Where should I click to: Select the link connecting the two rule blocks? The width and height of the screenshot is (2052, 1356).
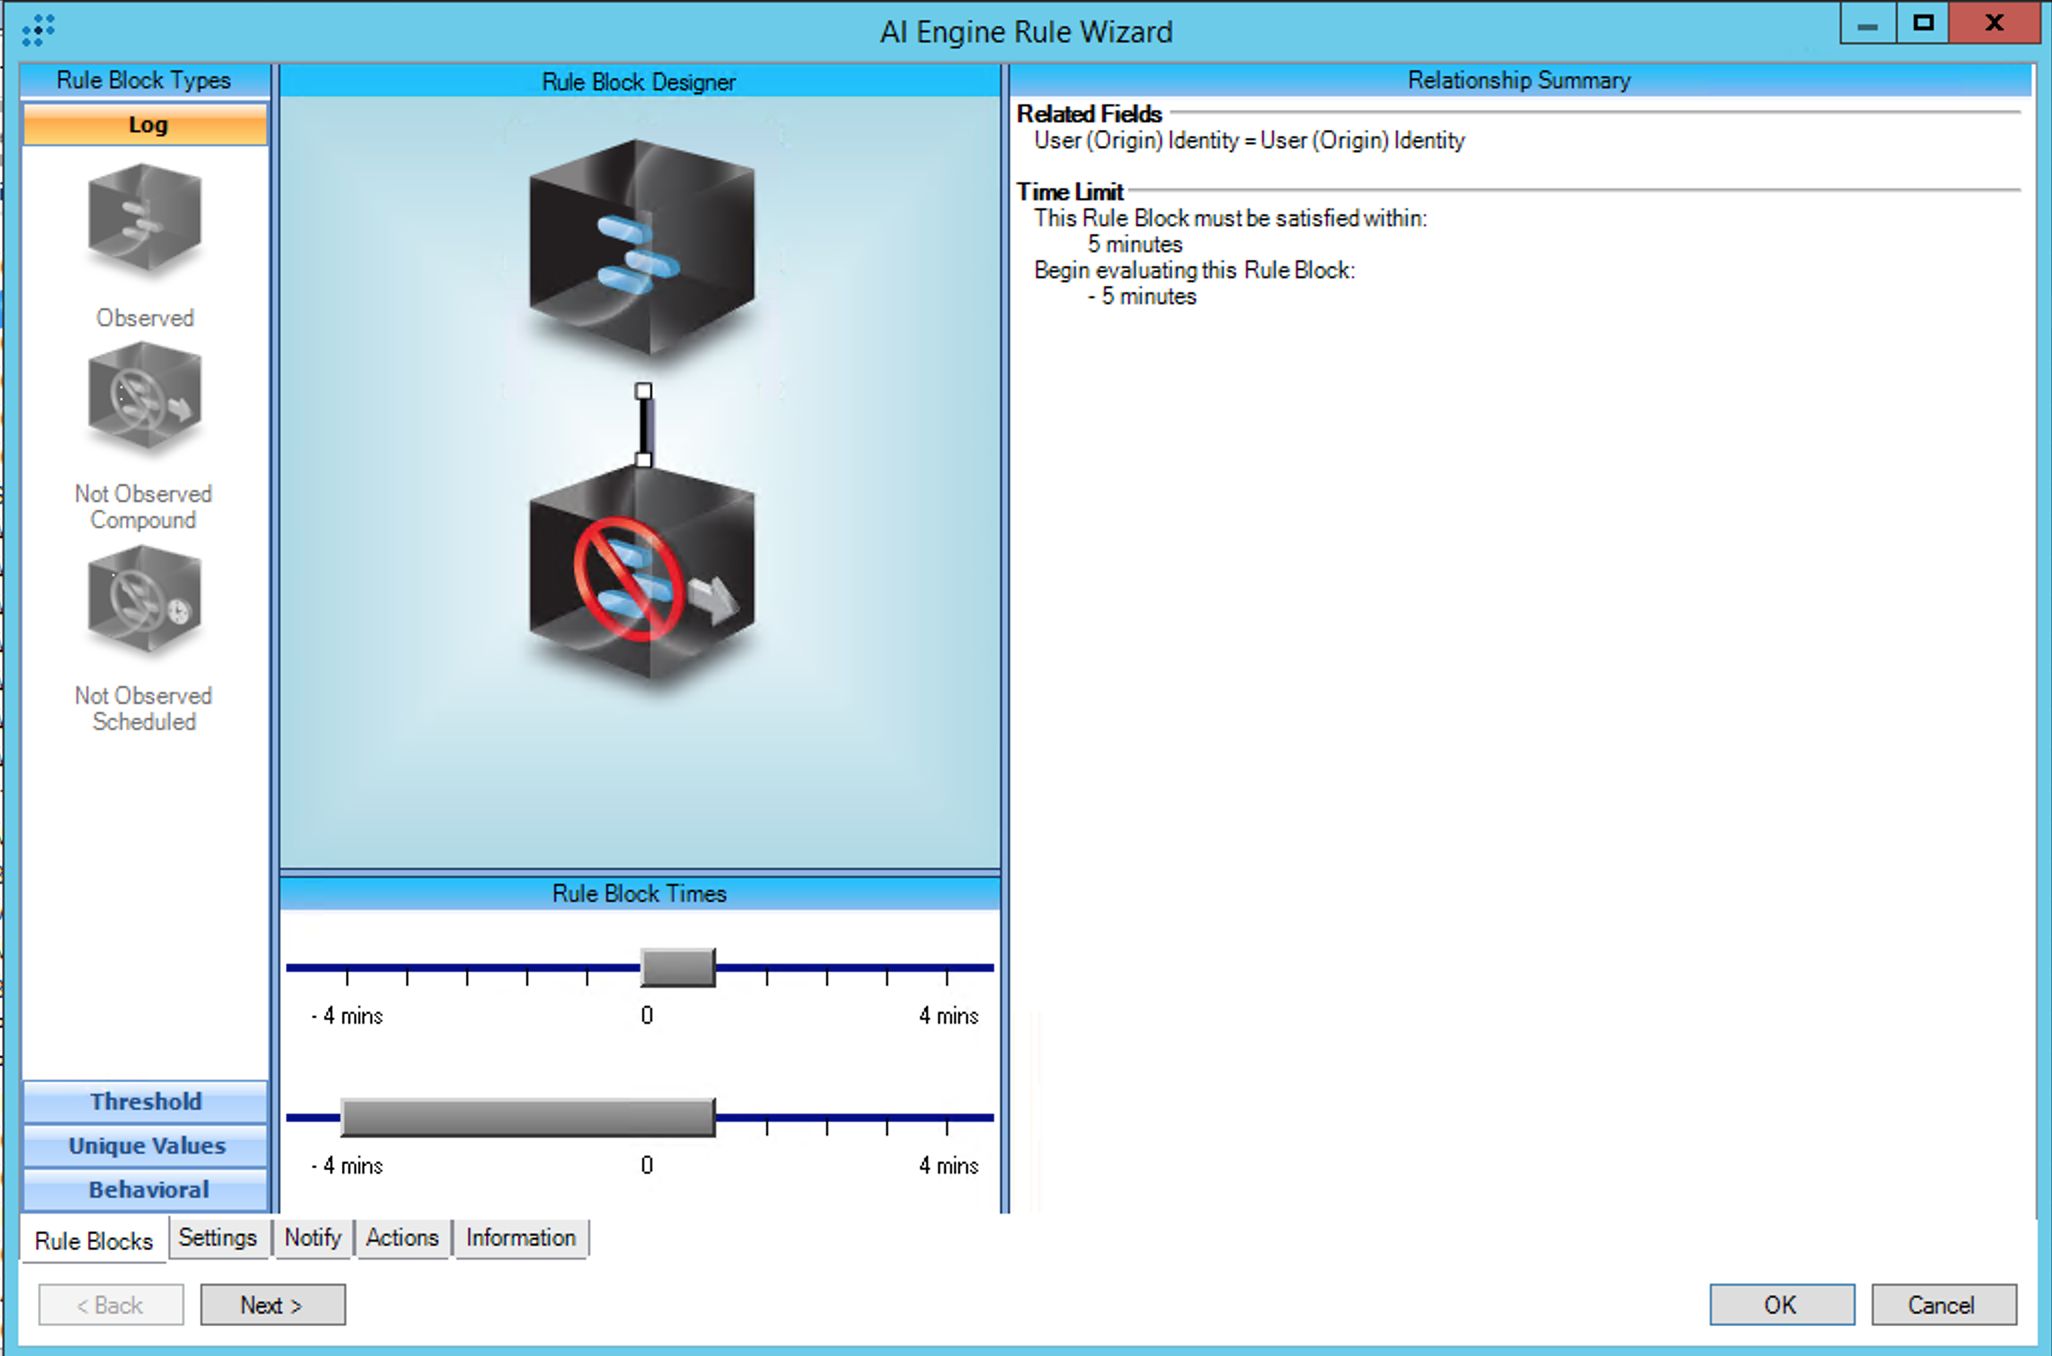[644, 426]
